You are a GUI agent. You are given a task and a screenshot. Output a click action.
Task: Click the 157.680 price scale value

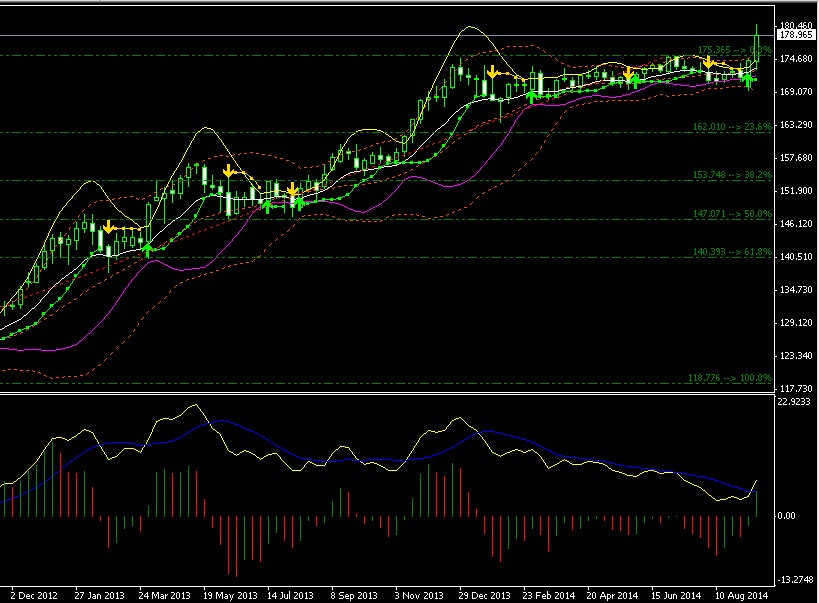click(796, 157)
